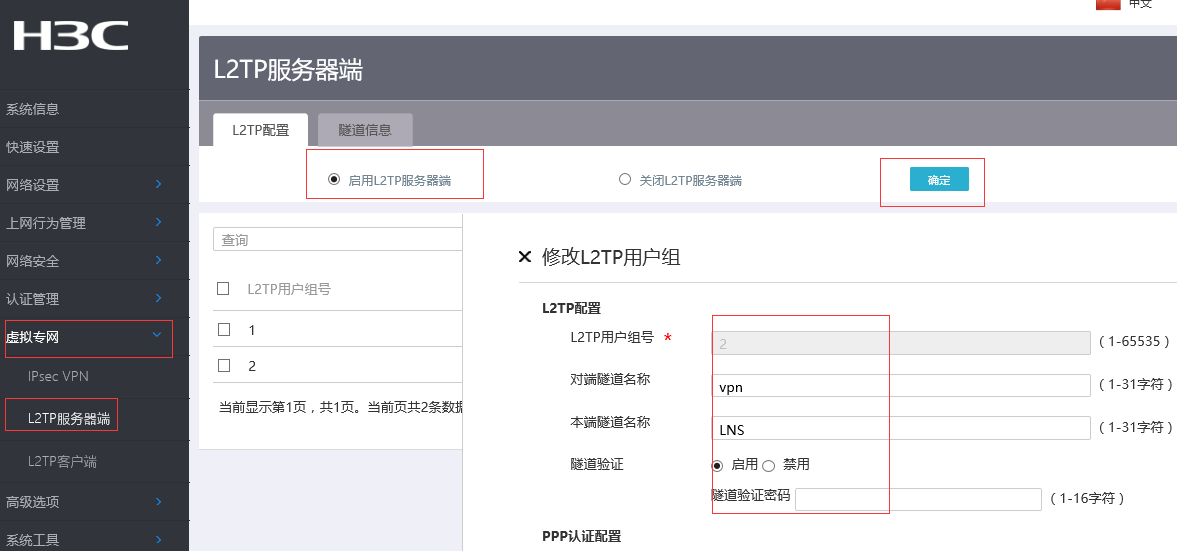Check the box for user group 2

pos(224,365)
